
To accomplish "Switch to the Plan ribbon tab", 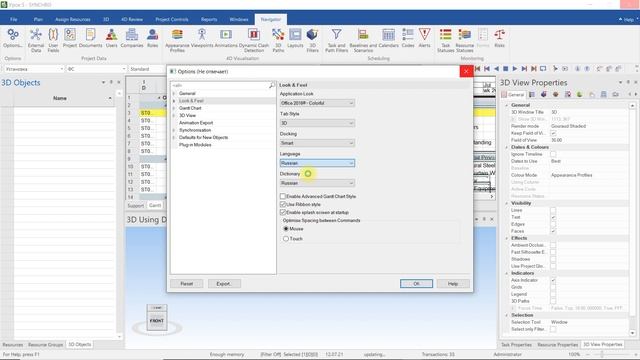I will tap(38, 19).
